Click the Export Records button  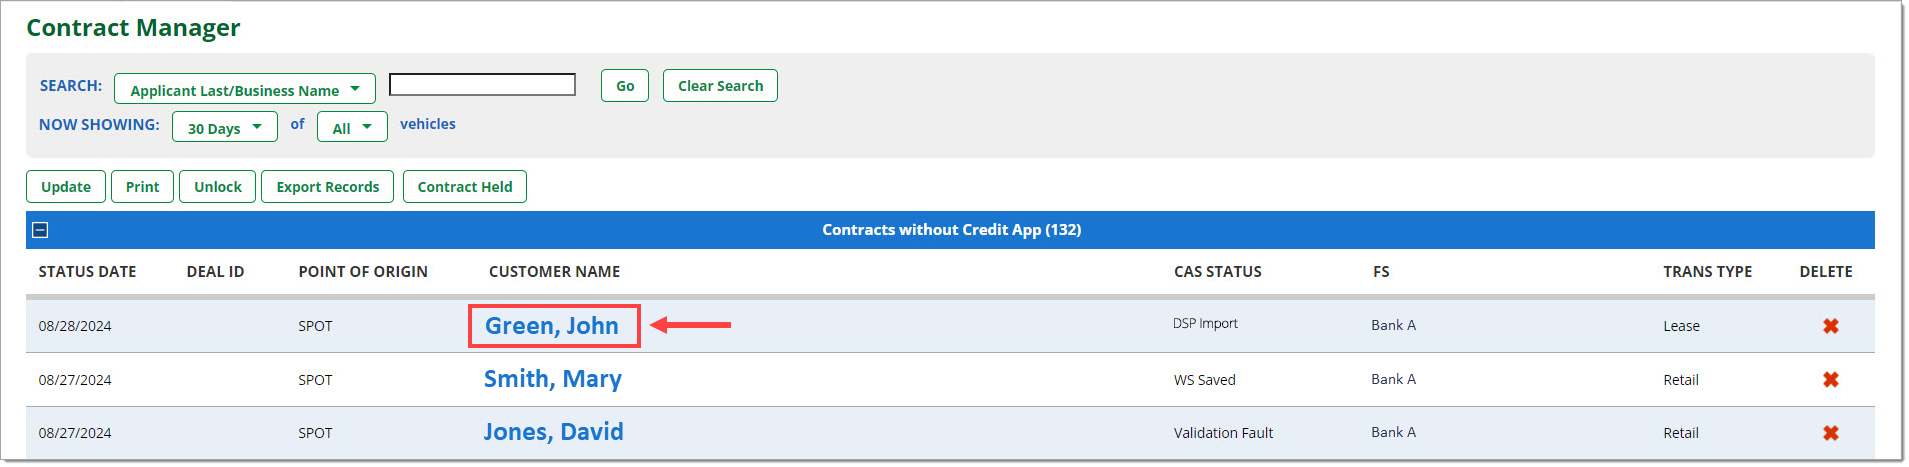coord(328,187)
